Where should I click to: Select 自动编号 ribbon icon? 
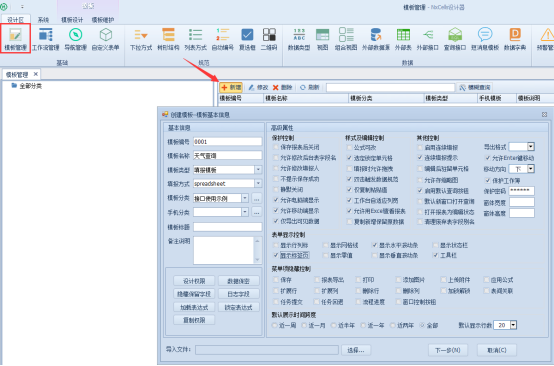[223, 39]
